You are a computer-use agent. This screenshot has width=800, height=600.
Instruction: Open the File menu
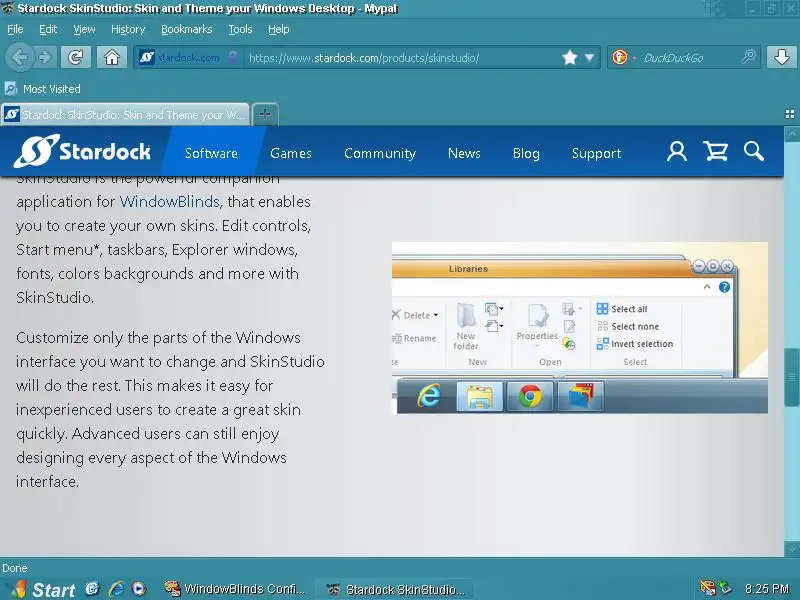(15, 29)
